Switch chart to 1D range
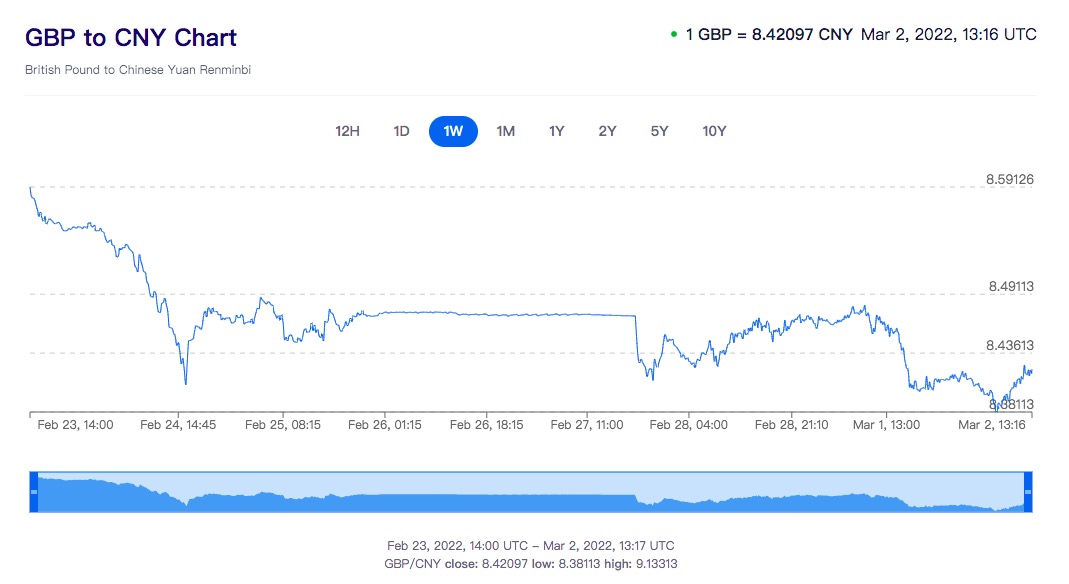The image size is (1069, 584). tap(401, 131)
